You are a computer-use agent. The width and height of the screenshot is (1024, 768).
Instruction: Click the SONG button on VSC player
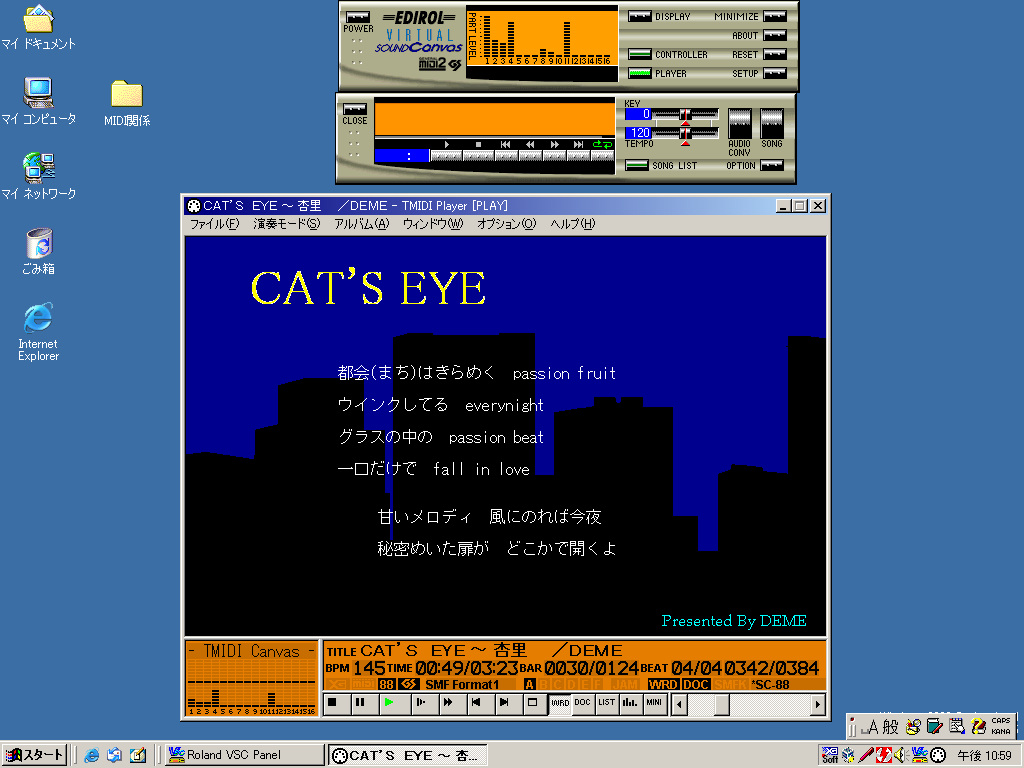(771, 123)
